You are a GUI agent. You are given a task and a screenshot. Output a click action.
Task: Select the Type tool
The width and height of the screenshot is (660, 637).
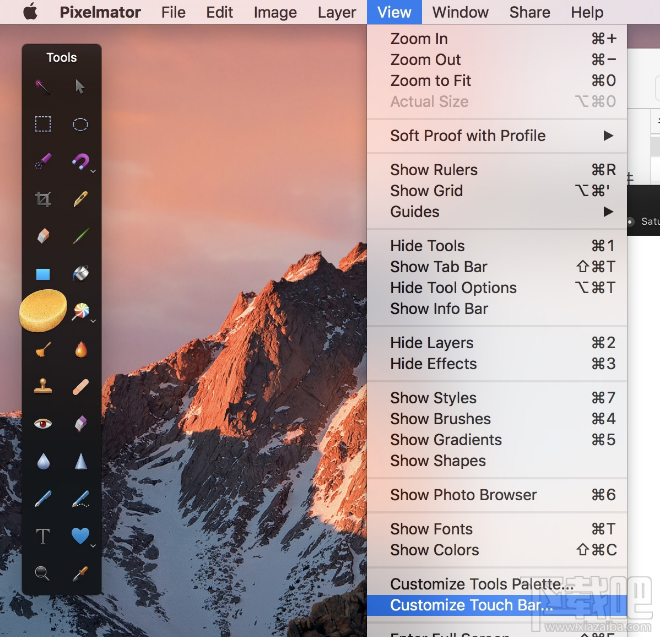tap(43, 536)
